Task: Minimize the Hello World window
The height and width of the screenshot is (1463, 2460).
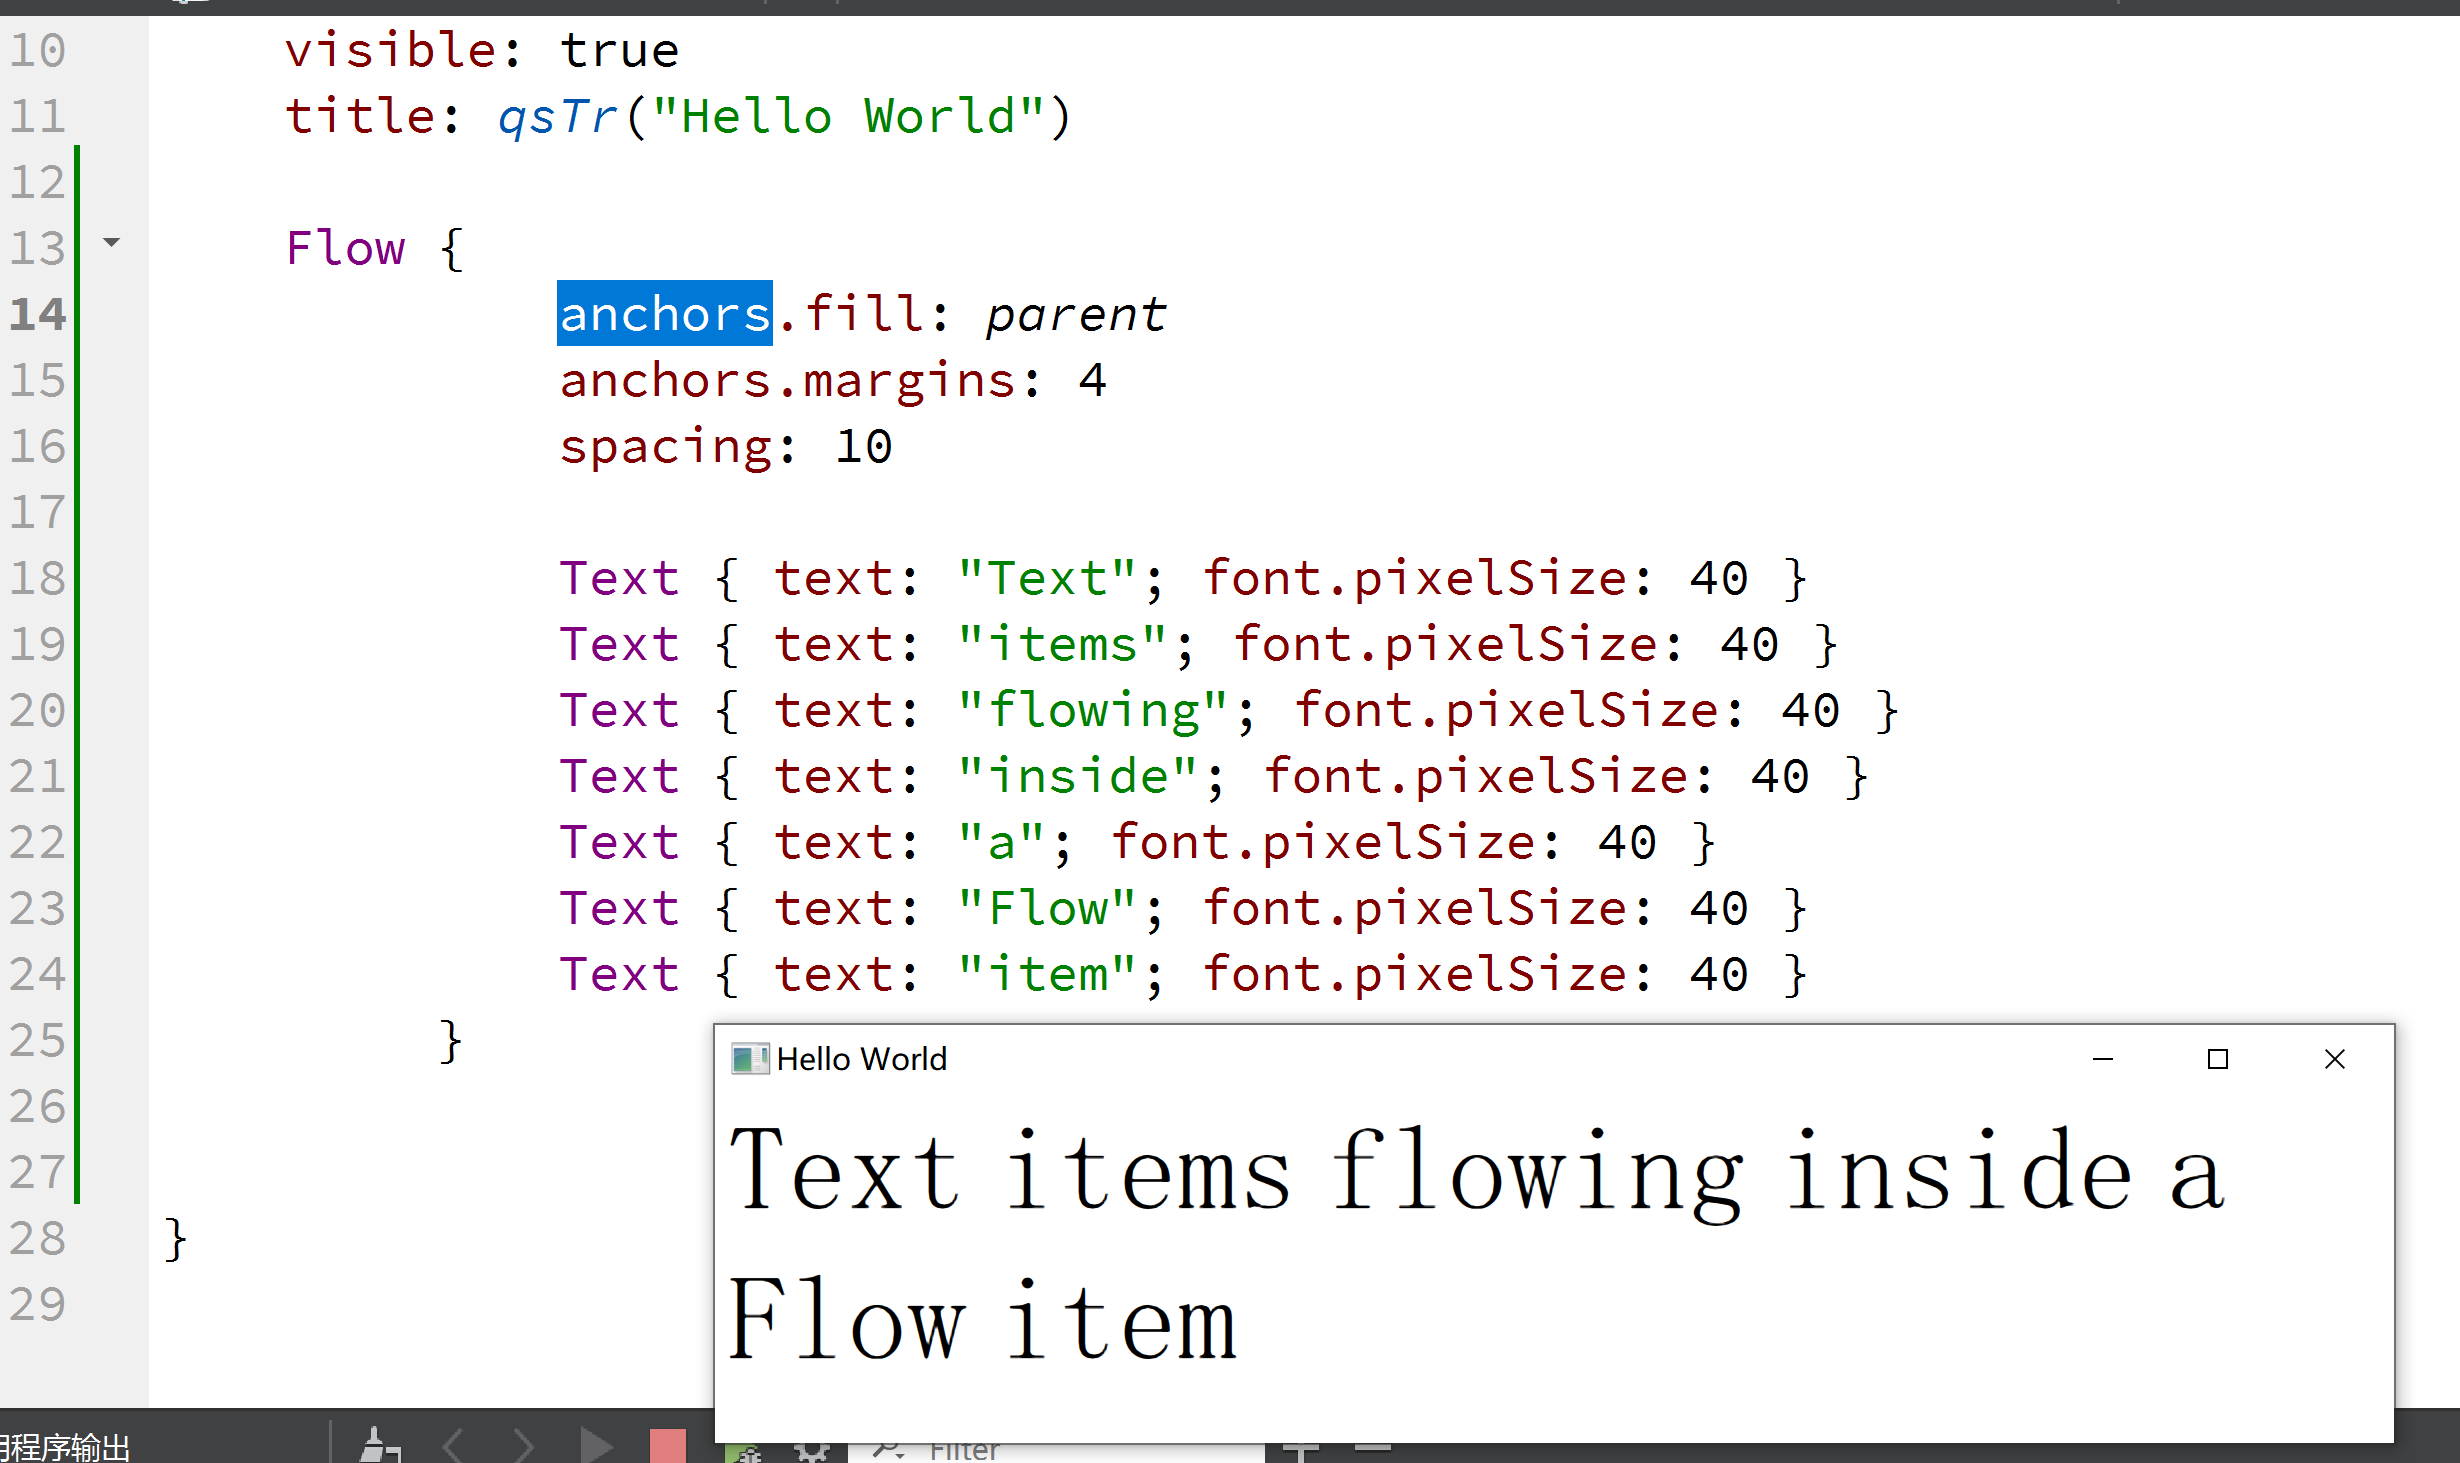Action: pyautogui.click(x=2103, y=1059)
